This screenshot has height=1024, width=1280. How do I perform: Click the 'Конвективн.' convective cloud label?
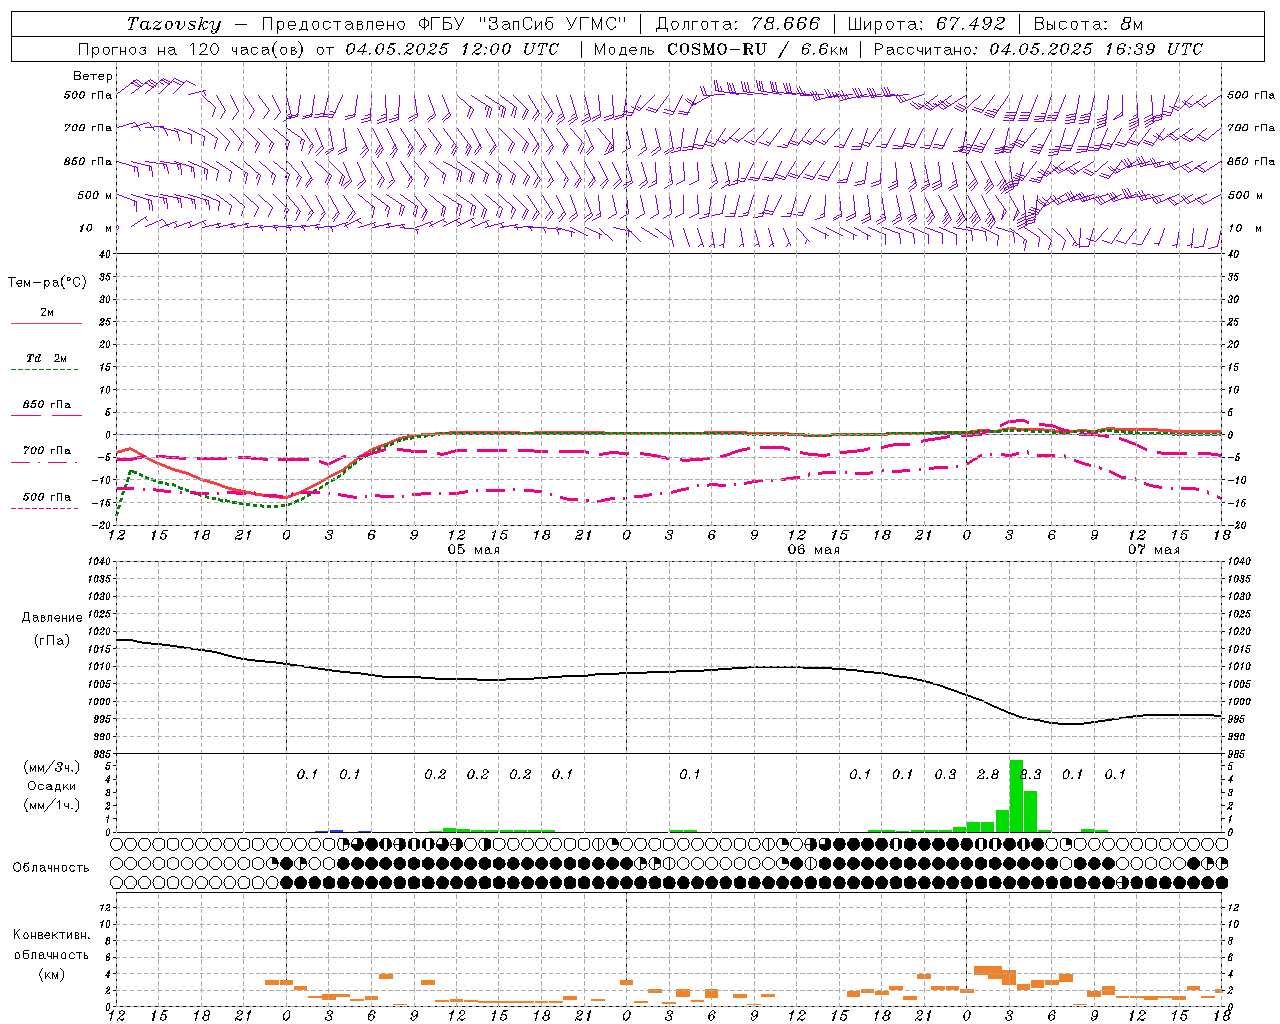click(x=51, y=935)
